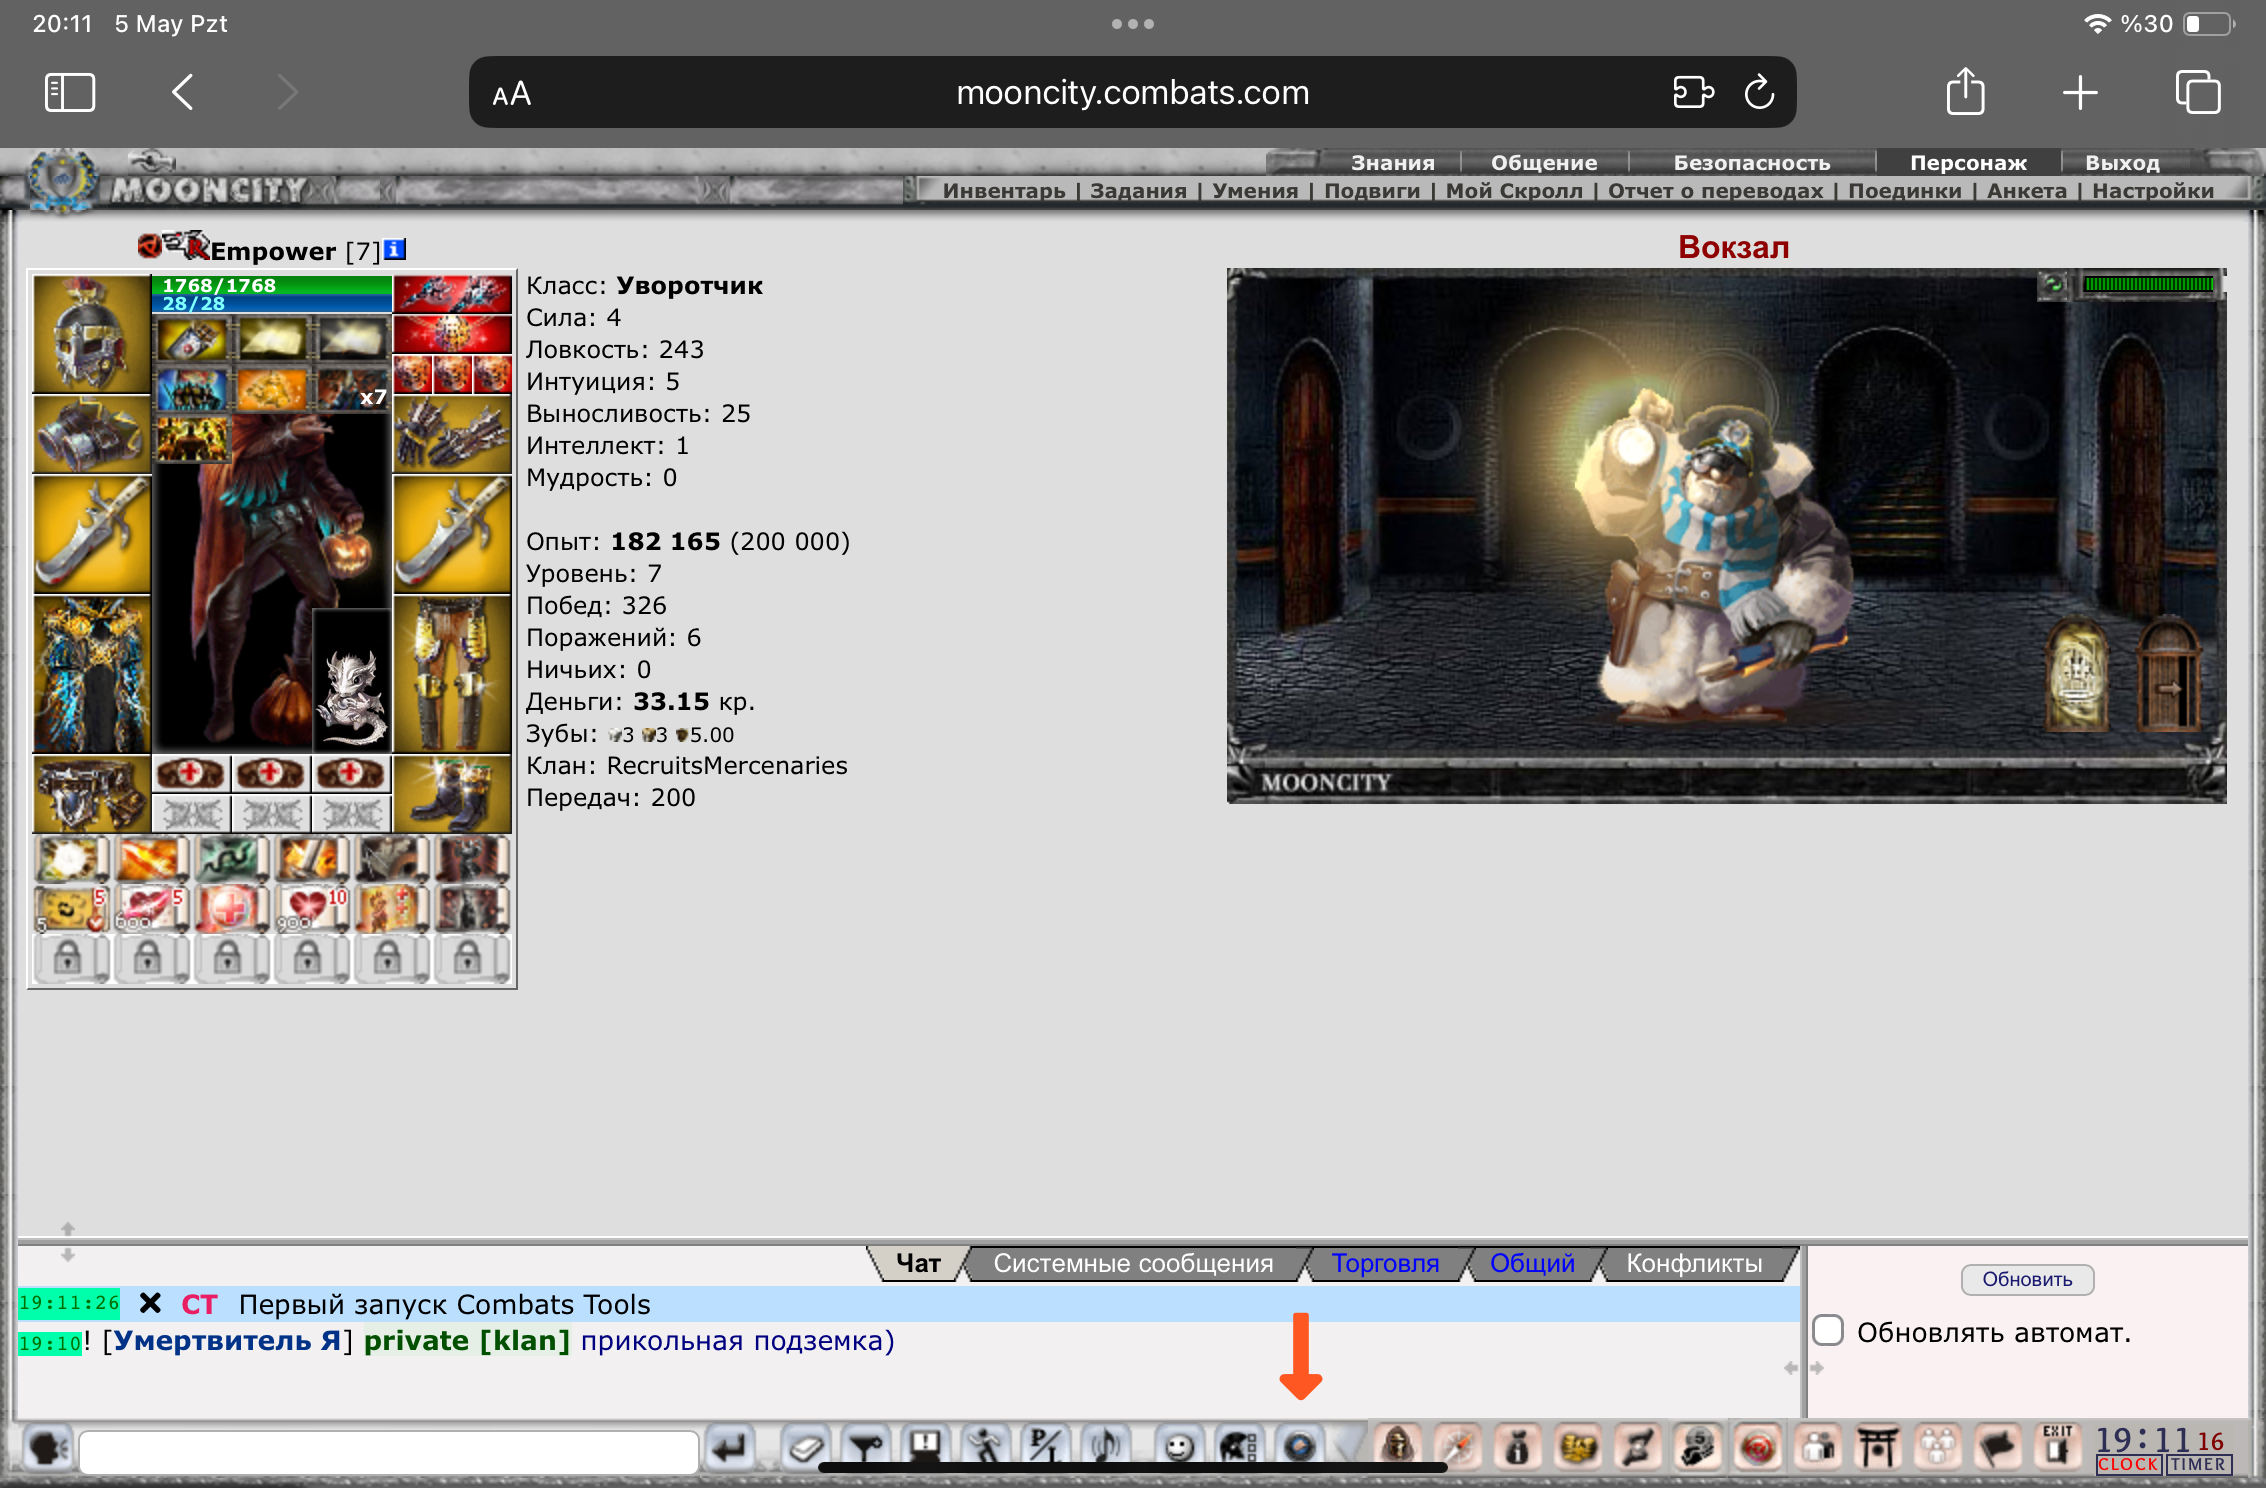Open the info icon next to Empower
This screenshot has height=1488, width=2266.
[x=395, y=250]
